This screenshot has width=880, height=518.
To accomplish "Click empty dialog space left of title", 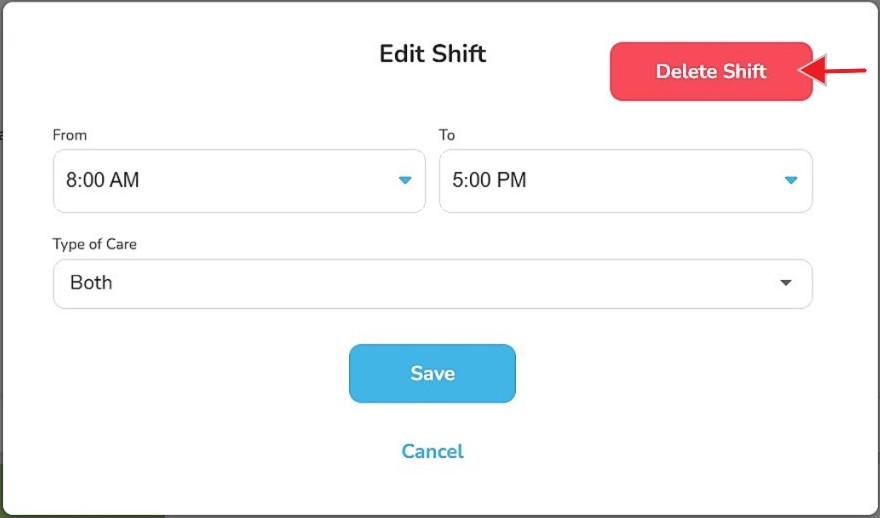I will [200, 55].
